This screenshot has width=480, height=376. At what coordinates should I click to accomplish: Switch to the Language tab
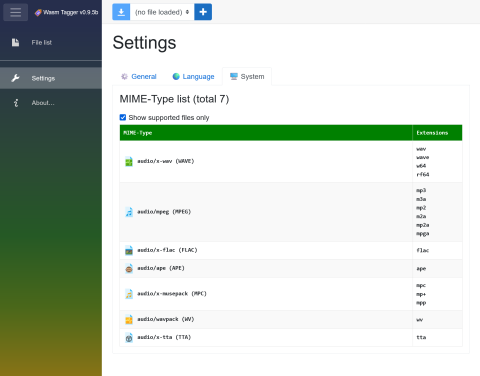193,77
